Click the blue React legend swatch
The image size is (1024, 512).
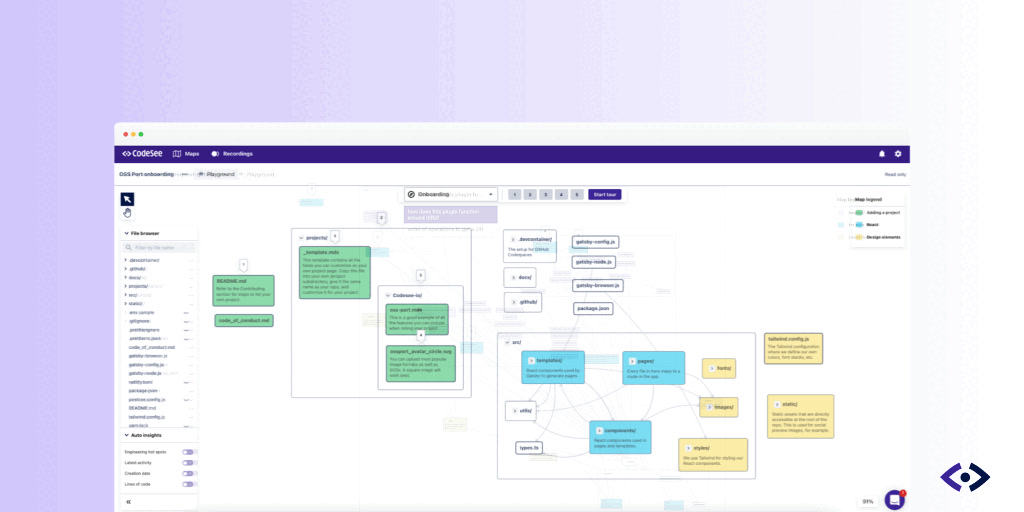tap(859, 225)
